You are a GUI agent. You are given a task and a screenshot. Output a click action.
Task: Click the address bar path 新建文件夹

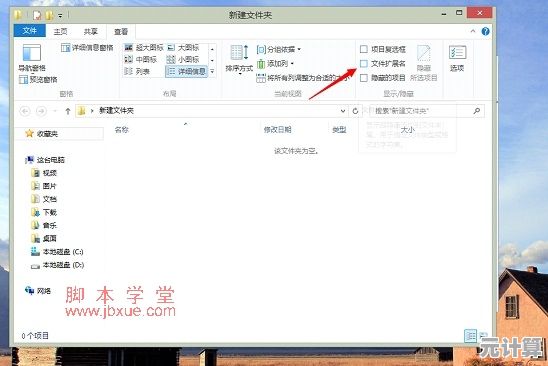(116, 111)
